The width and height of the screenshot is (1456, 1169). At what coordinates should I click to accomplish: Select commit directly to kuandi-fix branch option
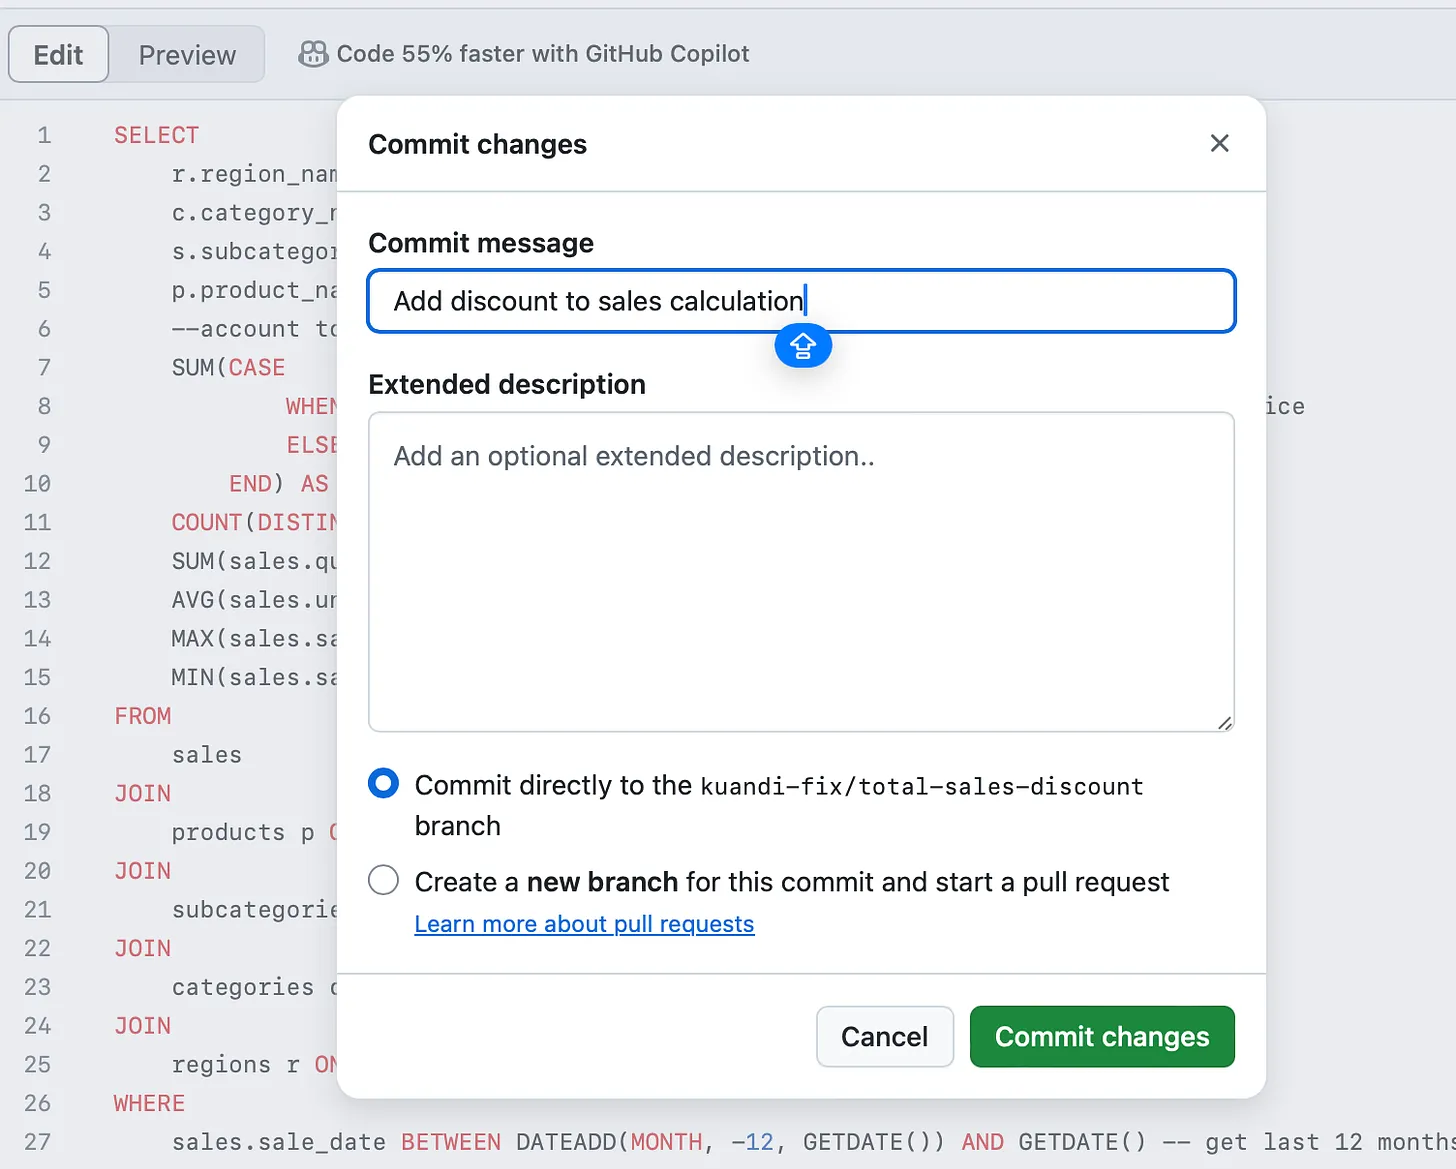click(383, 784)
